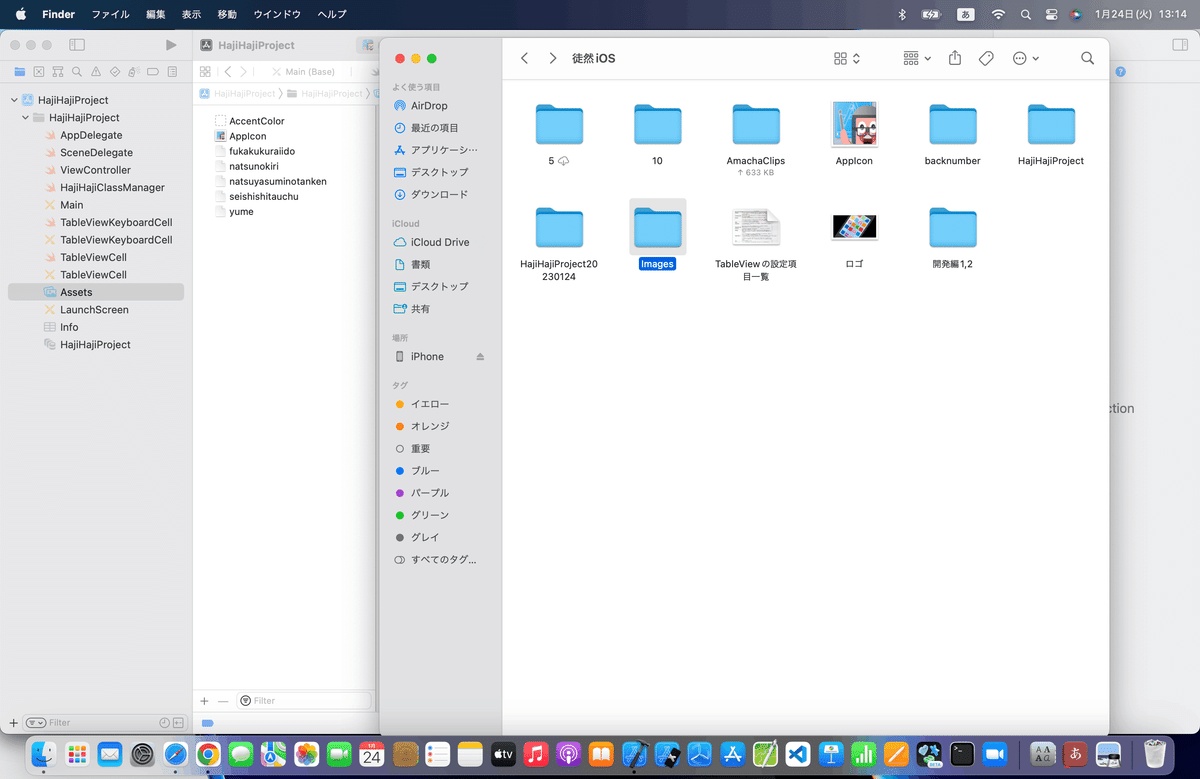Select HajiHajiClassManager in the navigator
The height and width of the screenshot is (779, 1200).
112,188
